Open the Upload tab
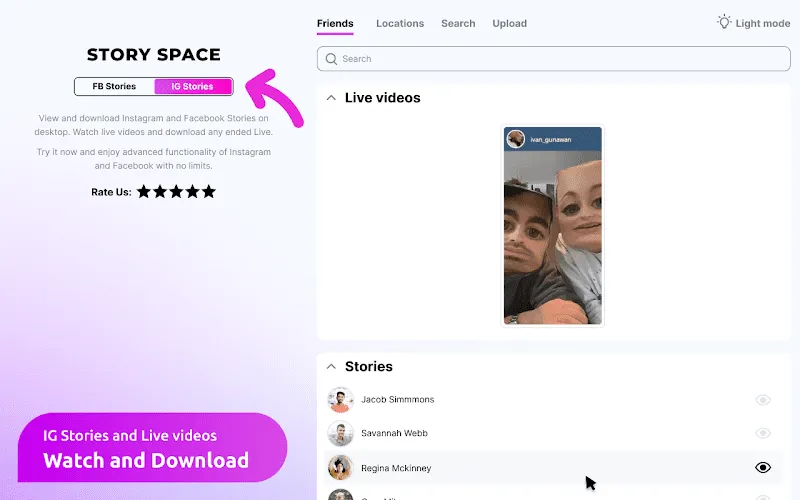This screenshot has height=500, width=800. pyautogui.click(x=509, y=23)
